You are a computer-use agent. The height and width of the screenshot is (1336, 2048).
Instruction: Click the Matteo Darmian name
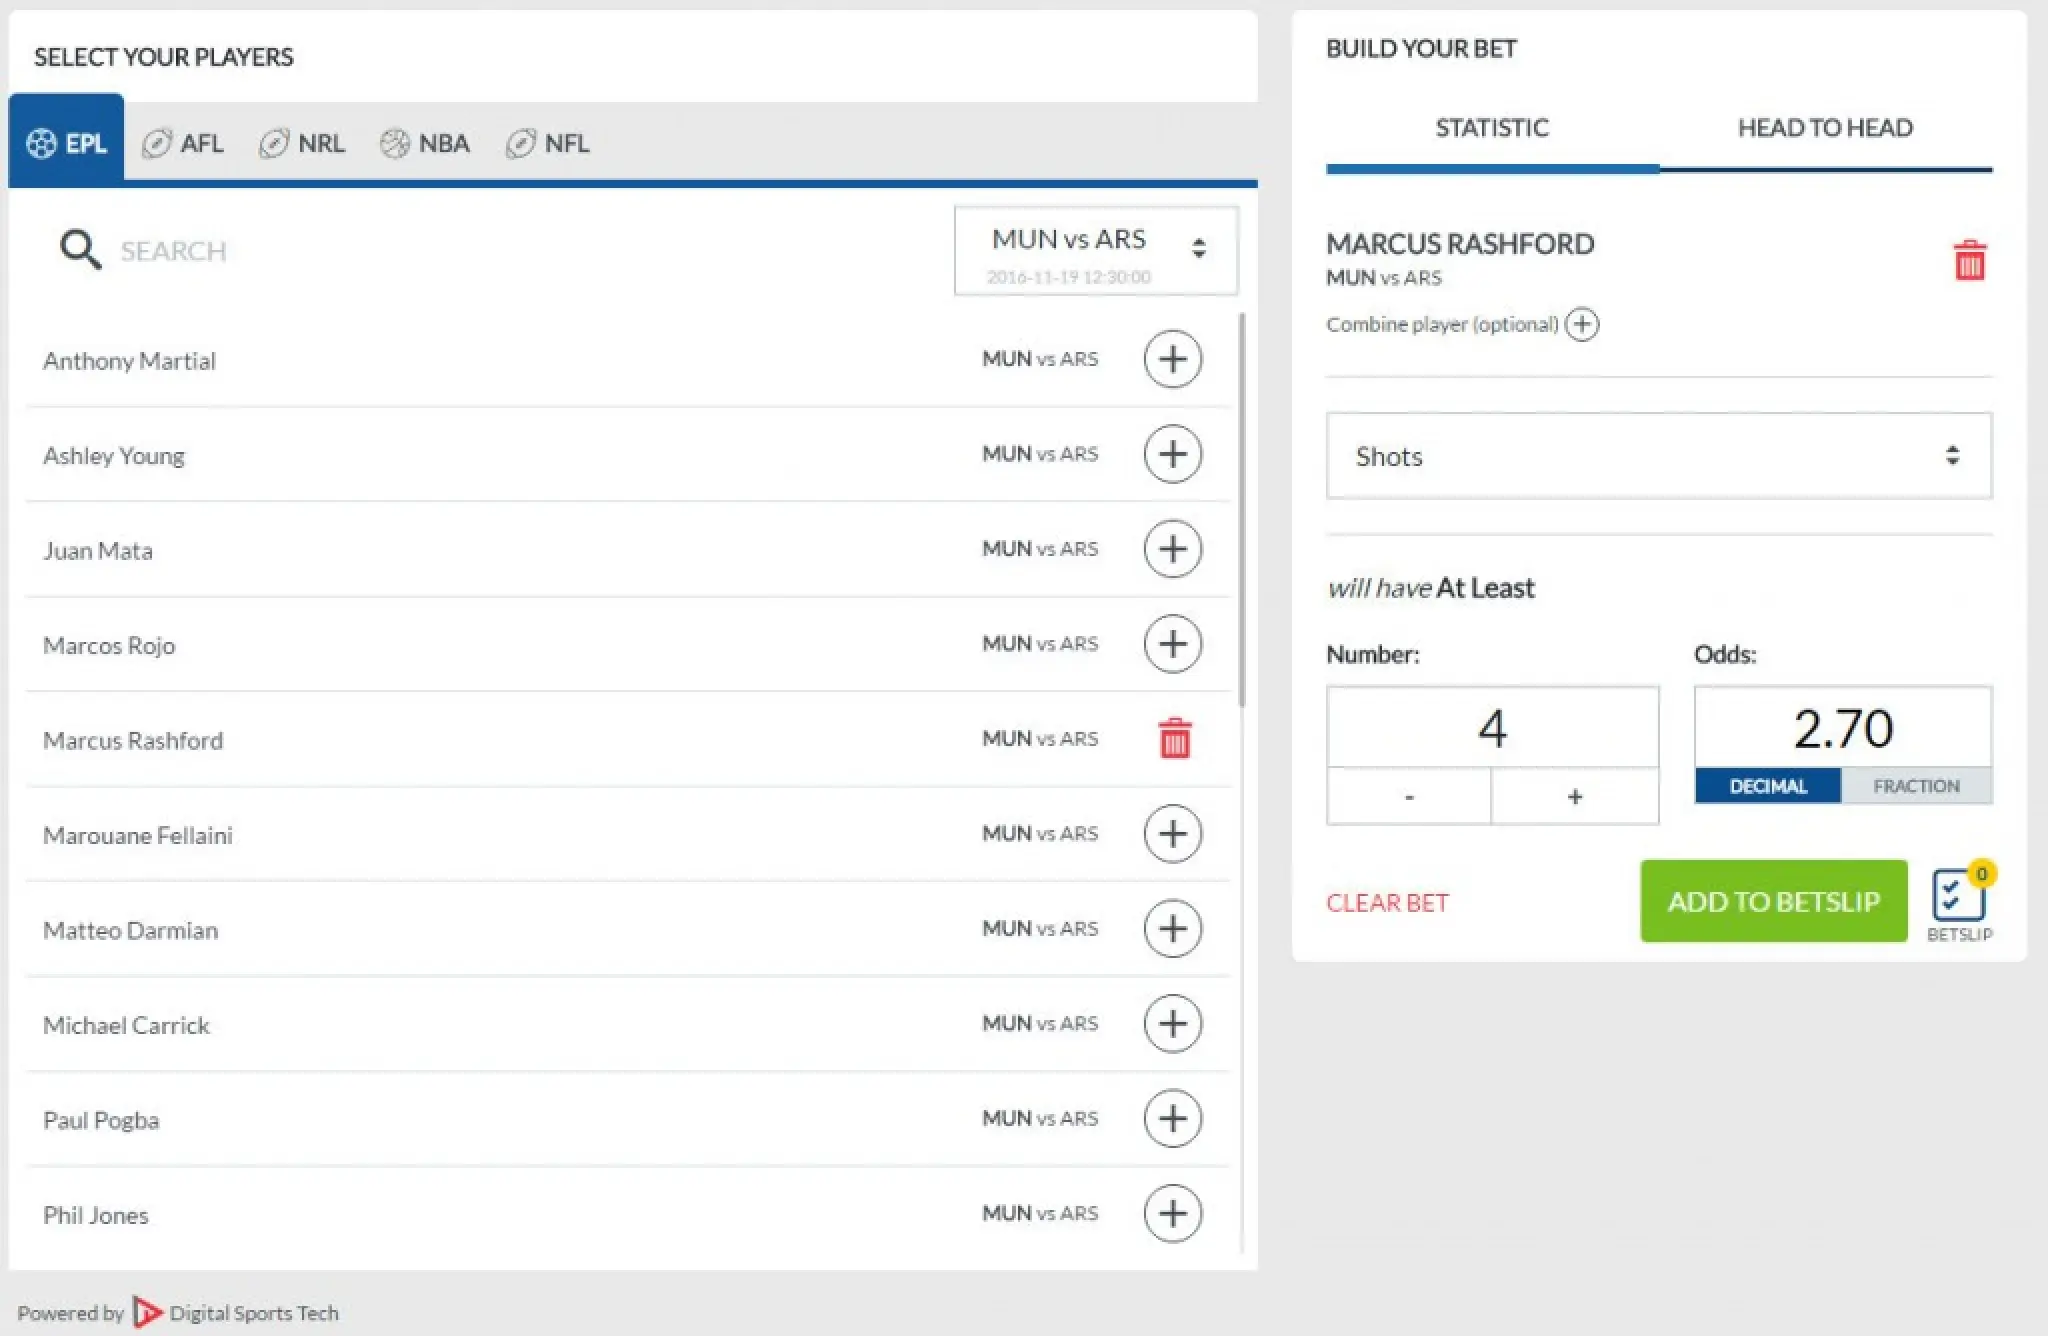pyautogui.click(x=130, y=931)
